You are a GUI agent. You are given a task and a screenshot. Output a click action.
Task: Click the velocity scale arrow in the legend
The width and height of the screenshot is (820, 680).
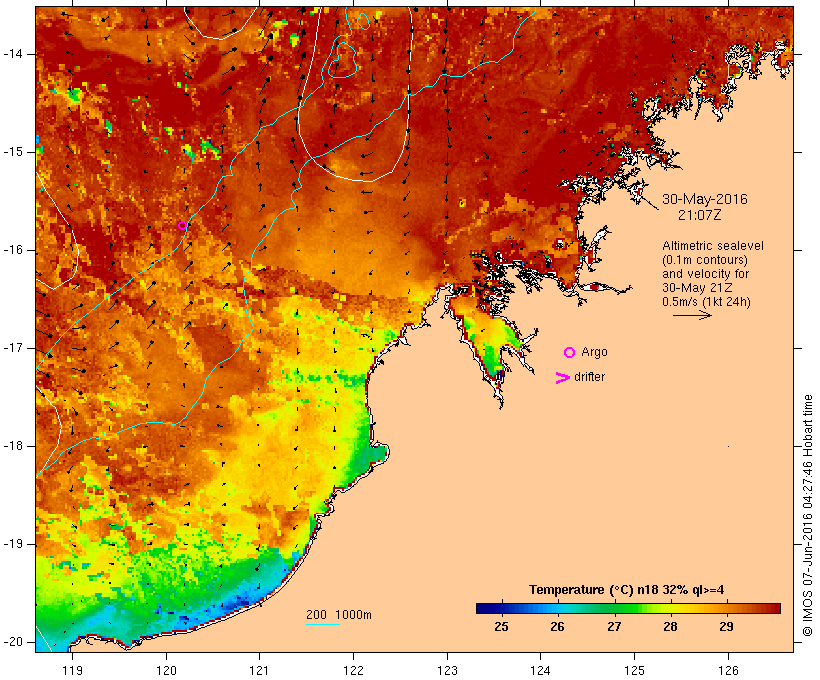(x=692, y=315)
